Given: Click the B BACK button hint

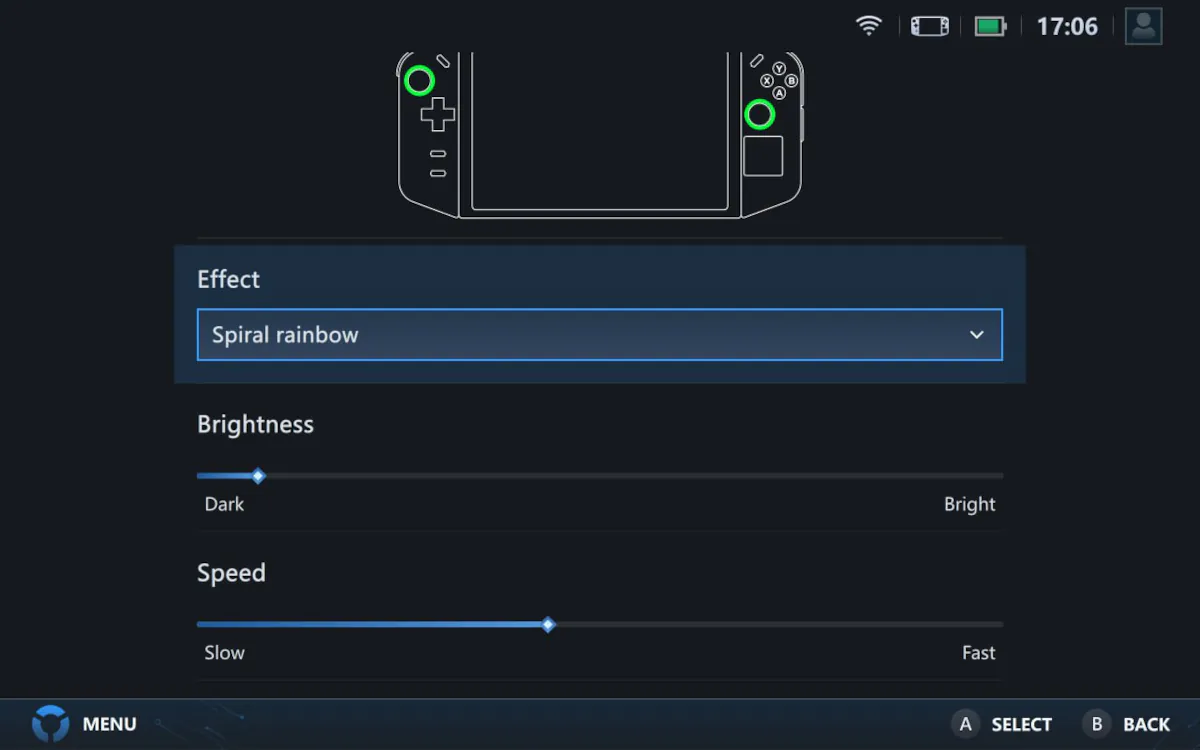Looking at the screenshot, I should point(1127,724).
